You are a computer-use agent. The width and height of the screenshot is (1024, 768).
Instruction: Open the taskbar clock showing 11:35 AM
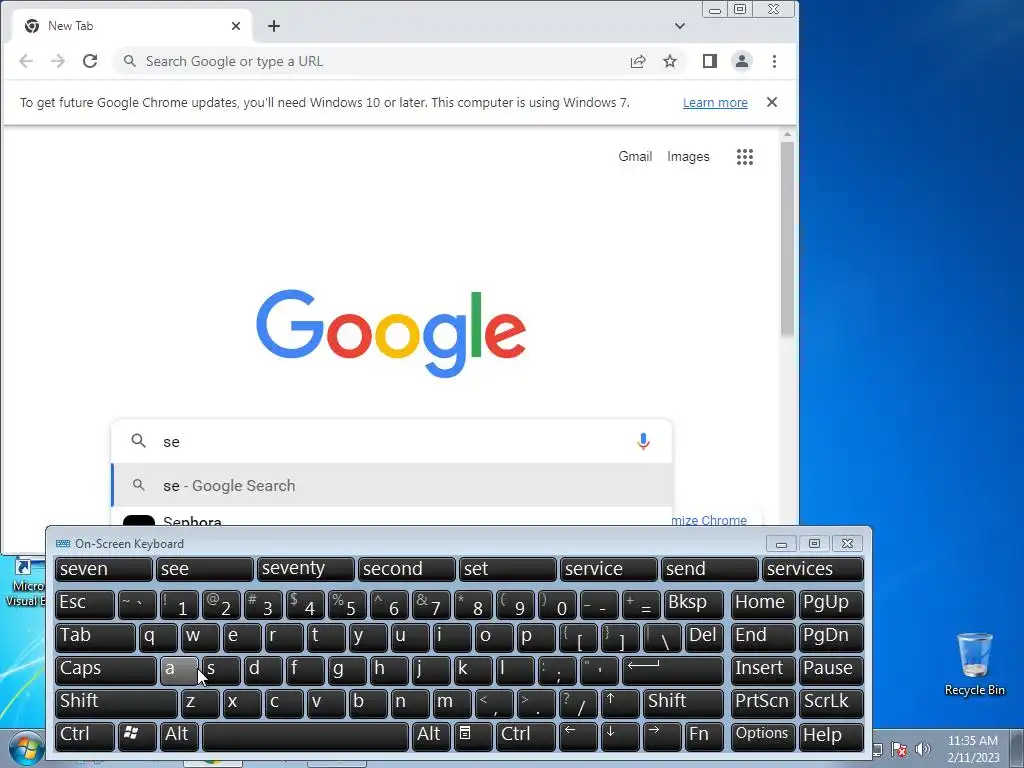click(x=973, y=749)
